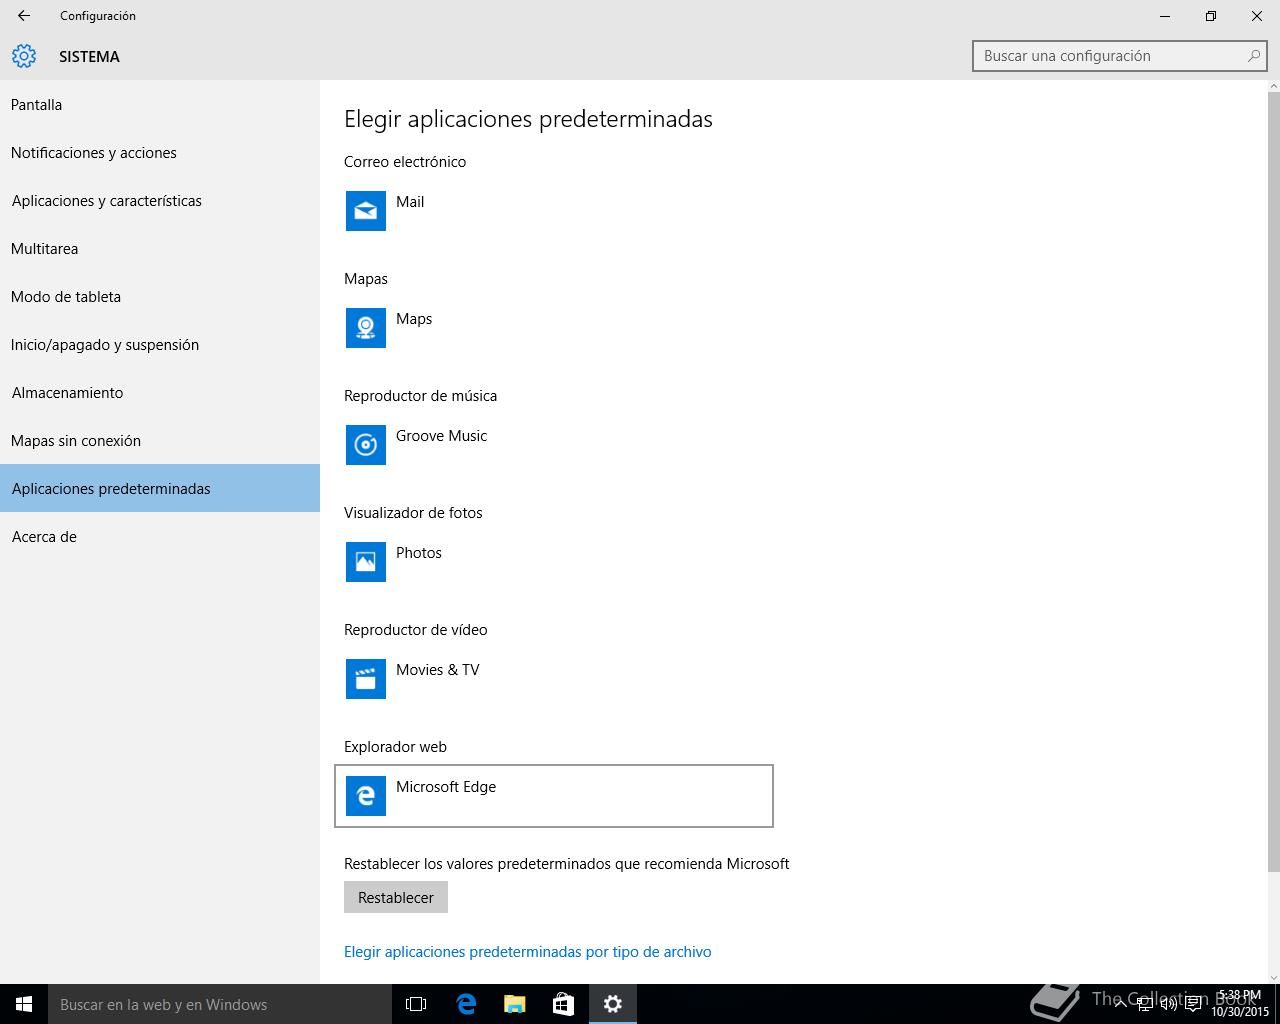Click the Correo electrónico heading

pos(405,161)
